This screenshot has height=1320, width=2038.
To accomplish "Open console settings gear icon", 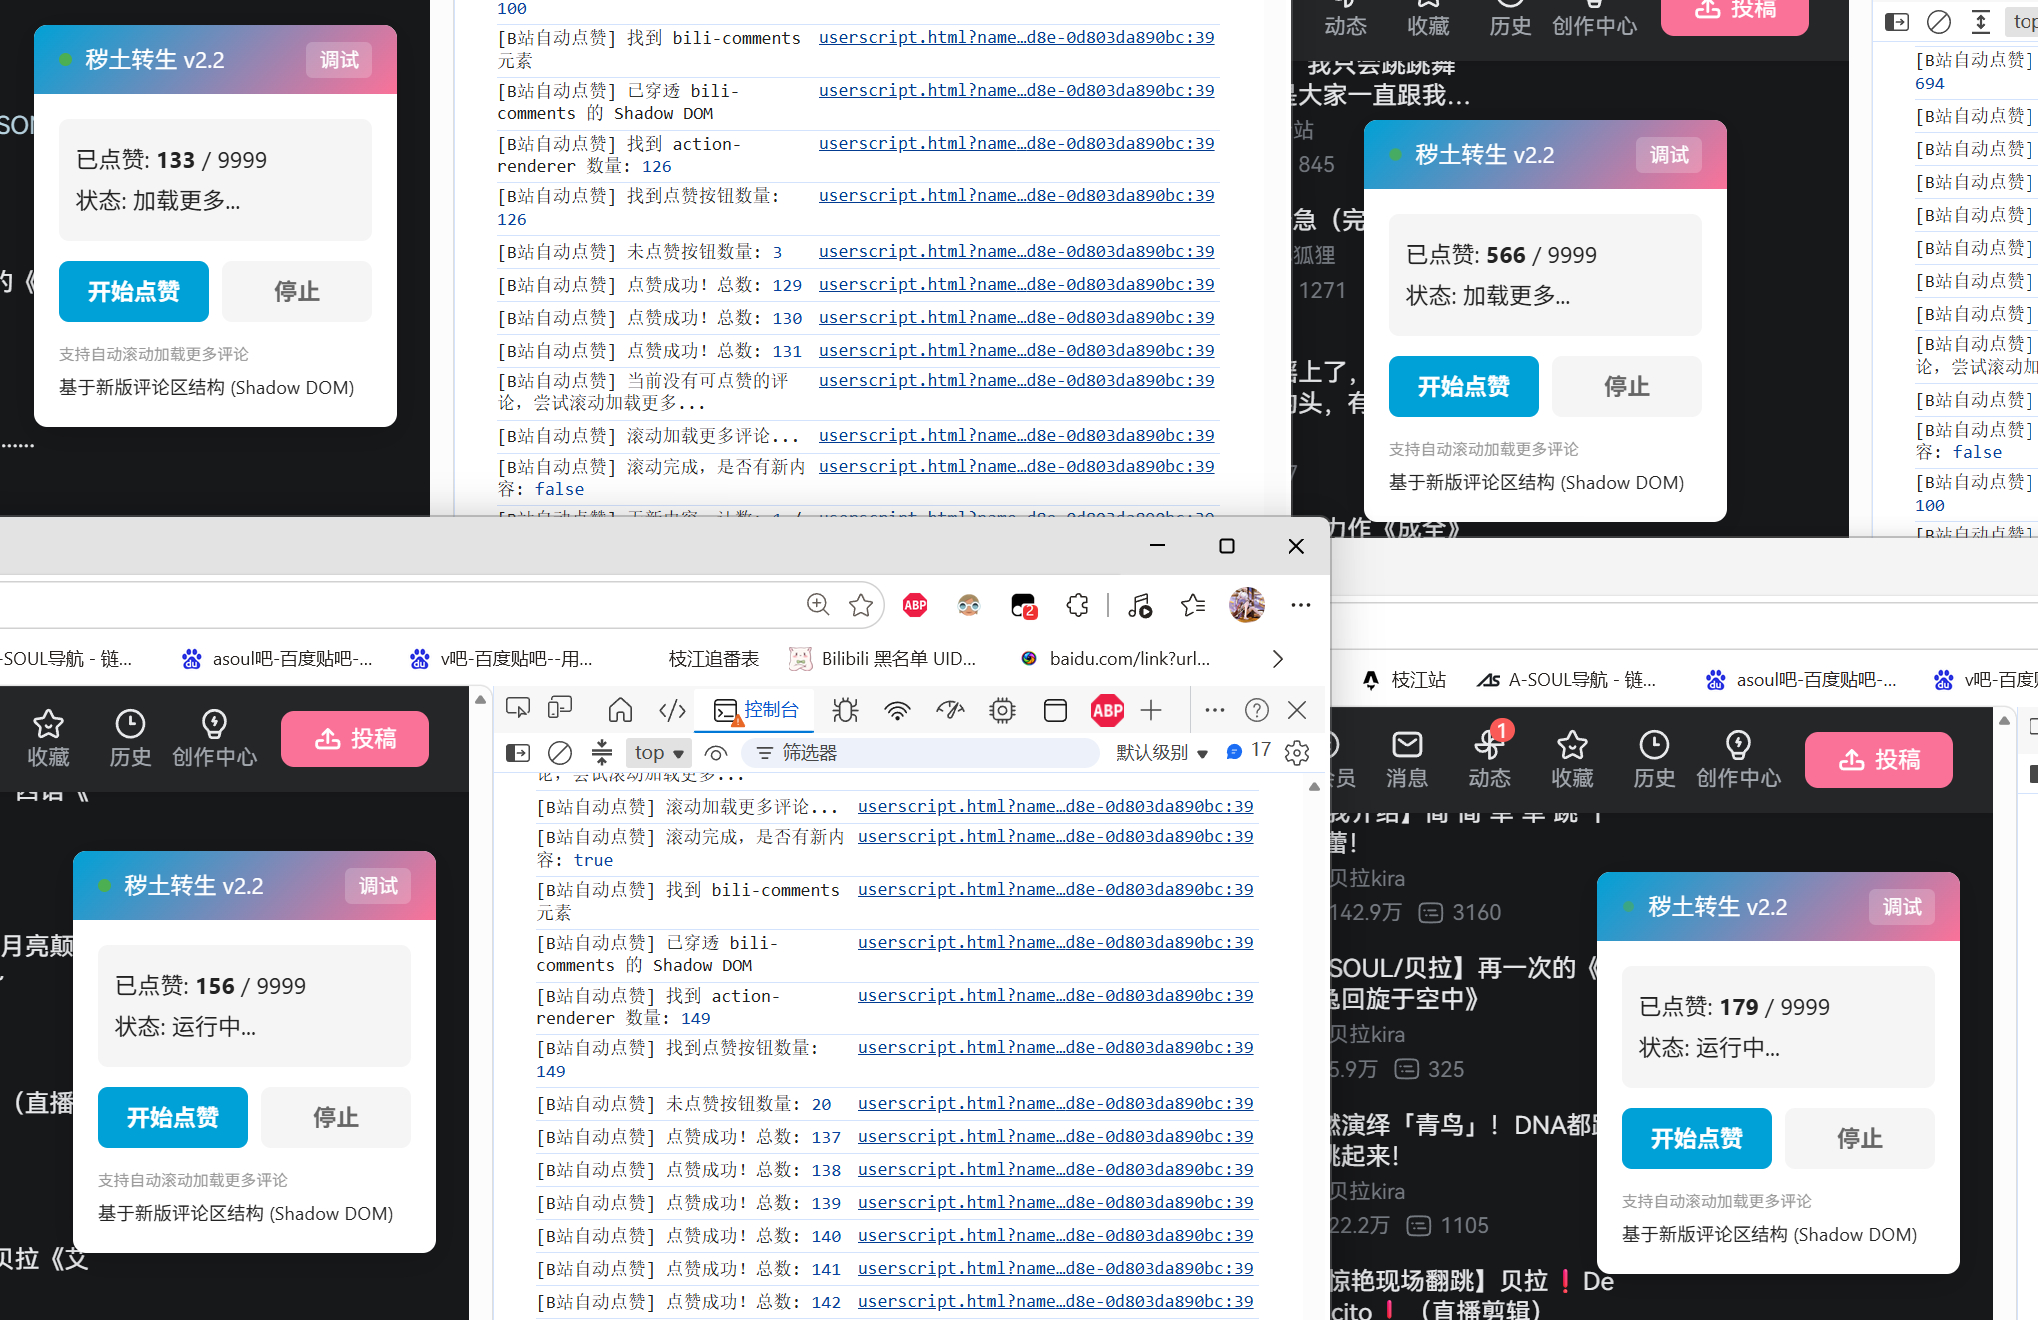I will [x=1297, y=752].
